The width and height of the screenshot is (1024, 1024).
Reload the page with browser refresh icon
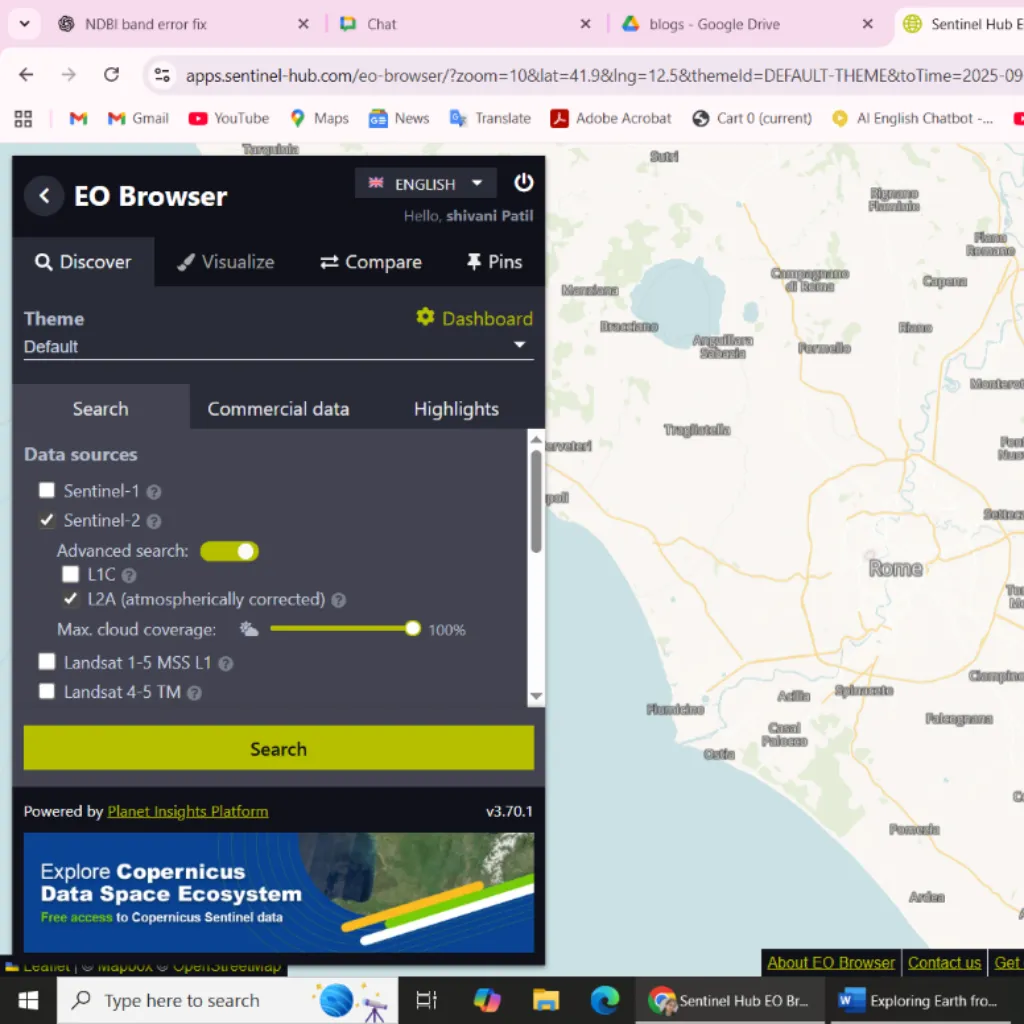click(x=111, y=75)
